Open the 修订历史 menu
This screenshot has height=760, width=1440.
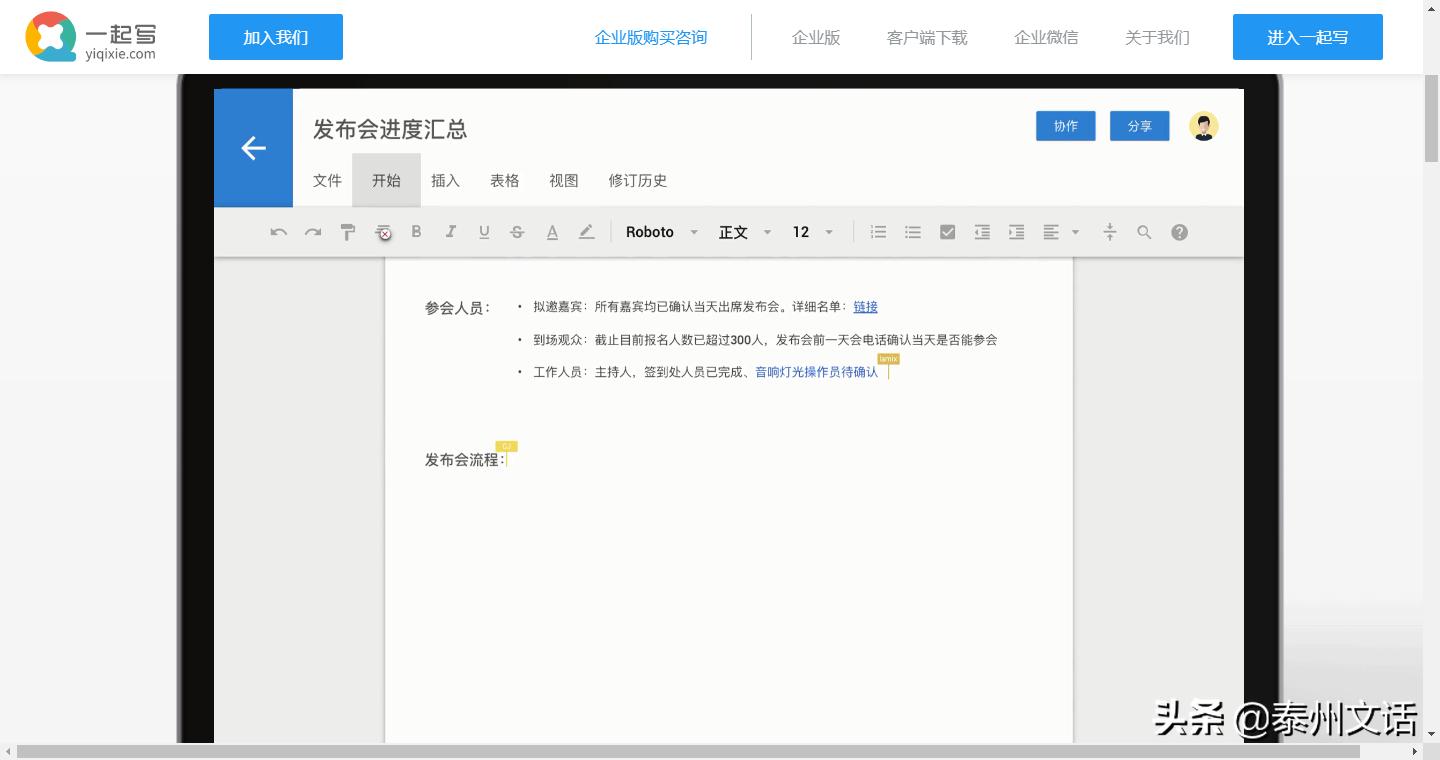pyautogui.click(x=637, y=180)
